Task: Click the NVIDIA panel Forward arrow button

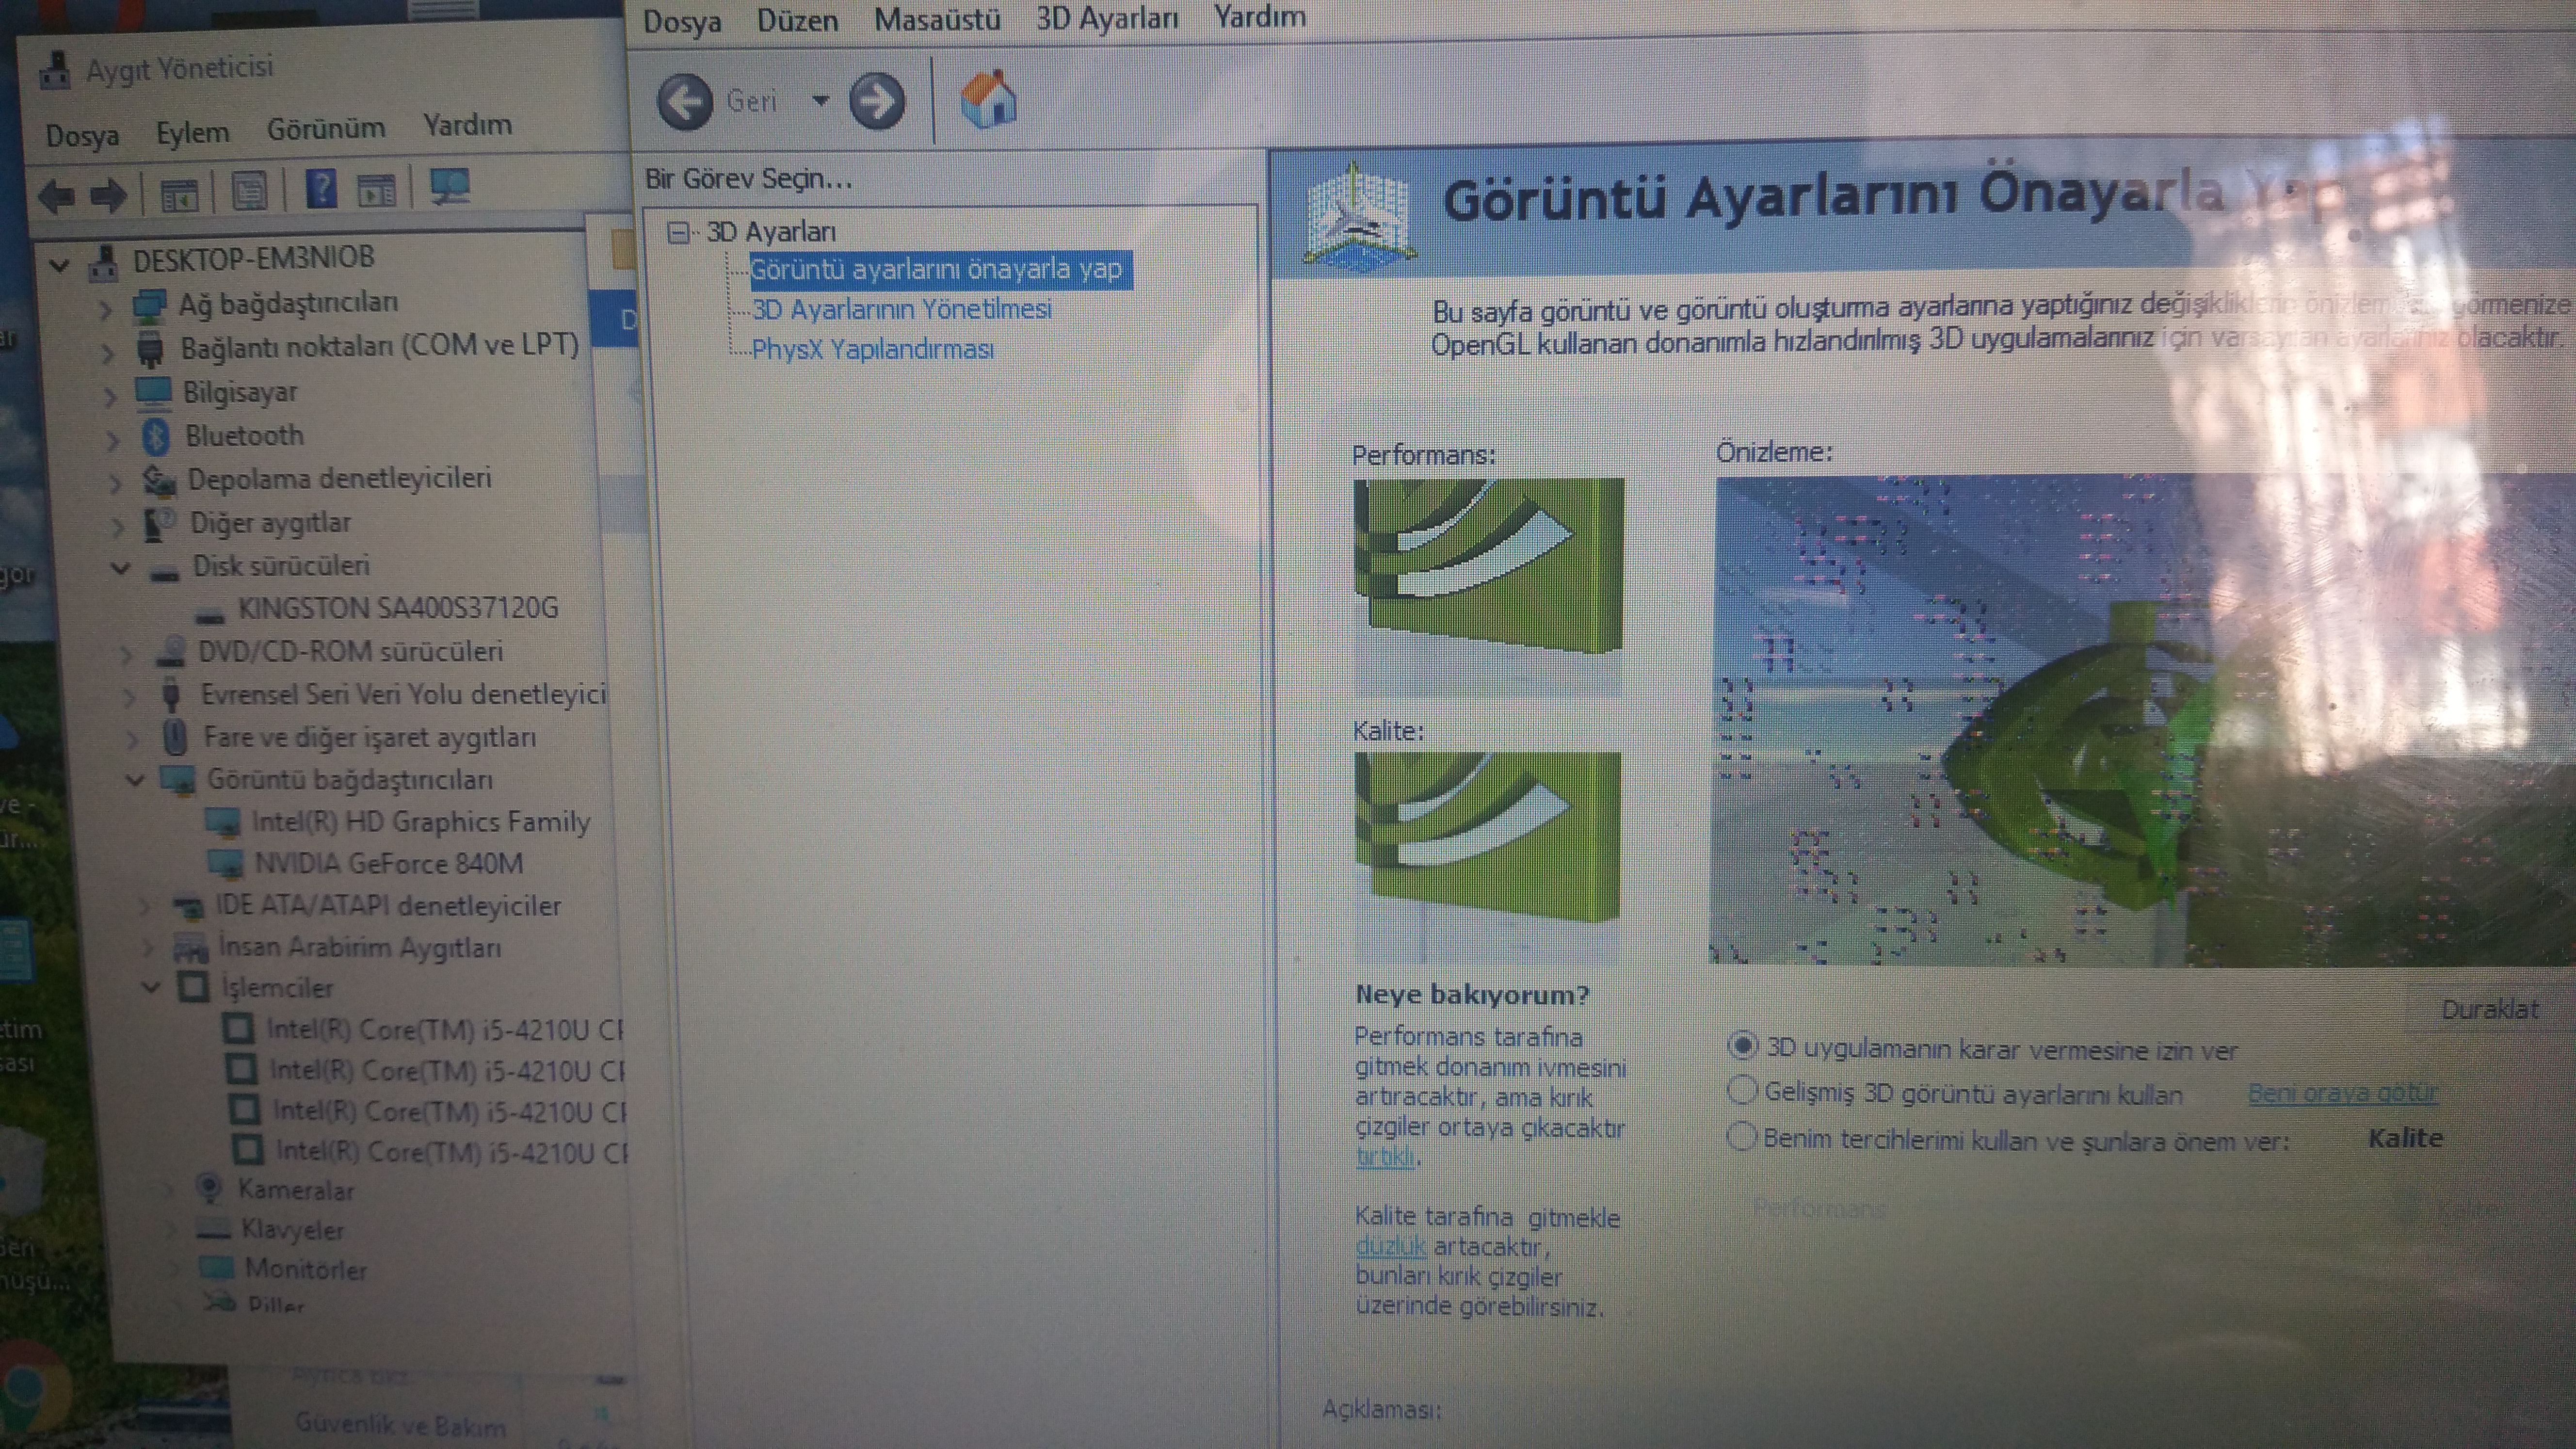Action: [x=877, y=100]
